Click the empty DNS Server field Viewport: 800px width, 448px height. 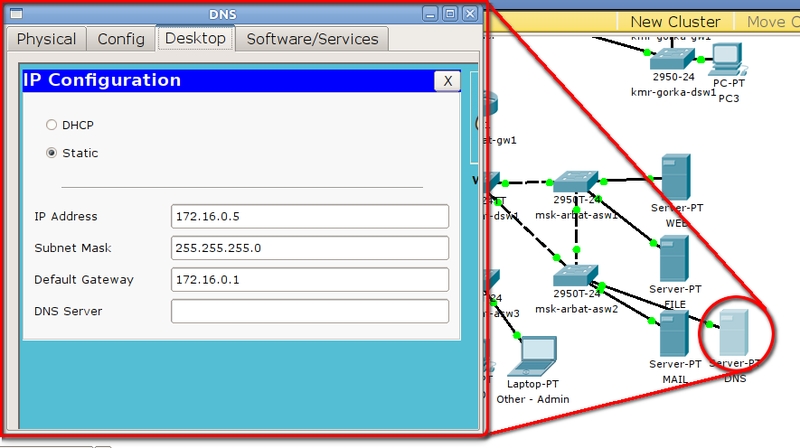[x=309, y=312]
